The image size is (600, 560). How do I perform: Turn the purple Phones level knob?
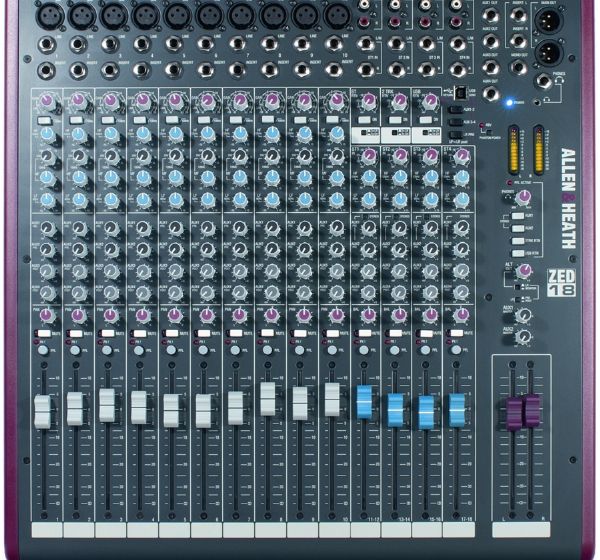(523, 197)
